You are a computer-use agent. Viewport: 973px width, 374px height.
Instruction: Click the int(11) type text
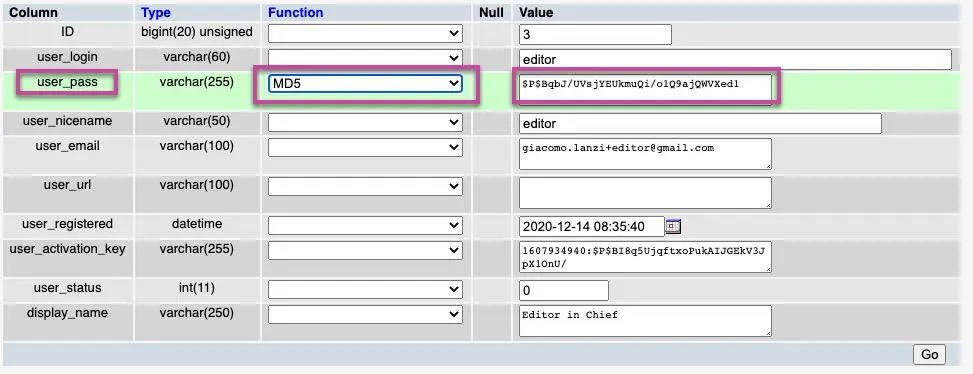(197, 288)
